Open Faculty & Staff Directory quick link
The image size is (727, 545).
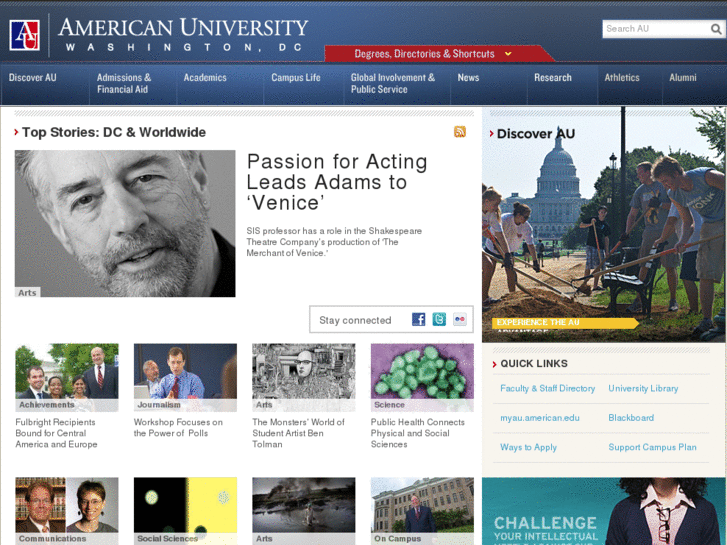tap(547, 389)
